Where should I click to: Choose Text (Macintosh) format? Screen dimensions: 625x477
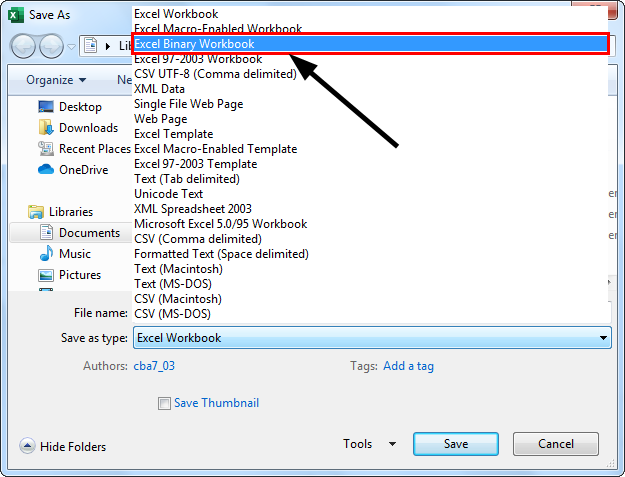(369, 269)
